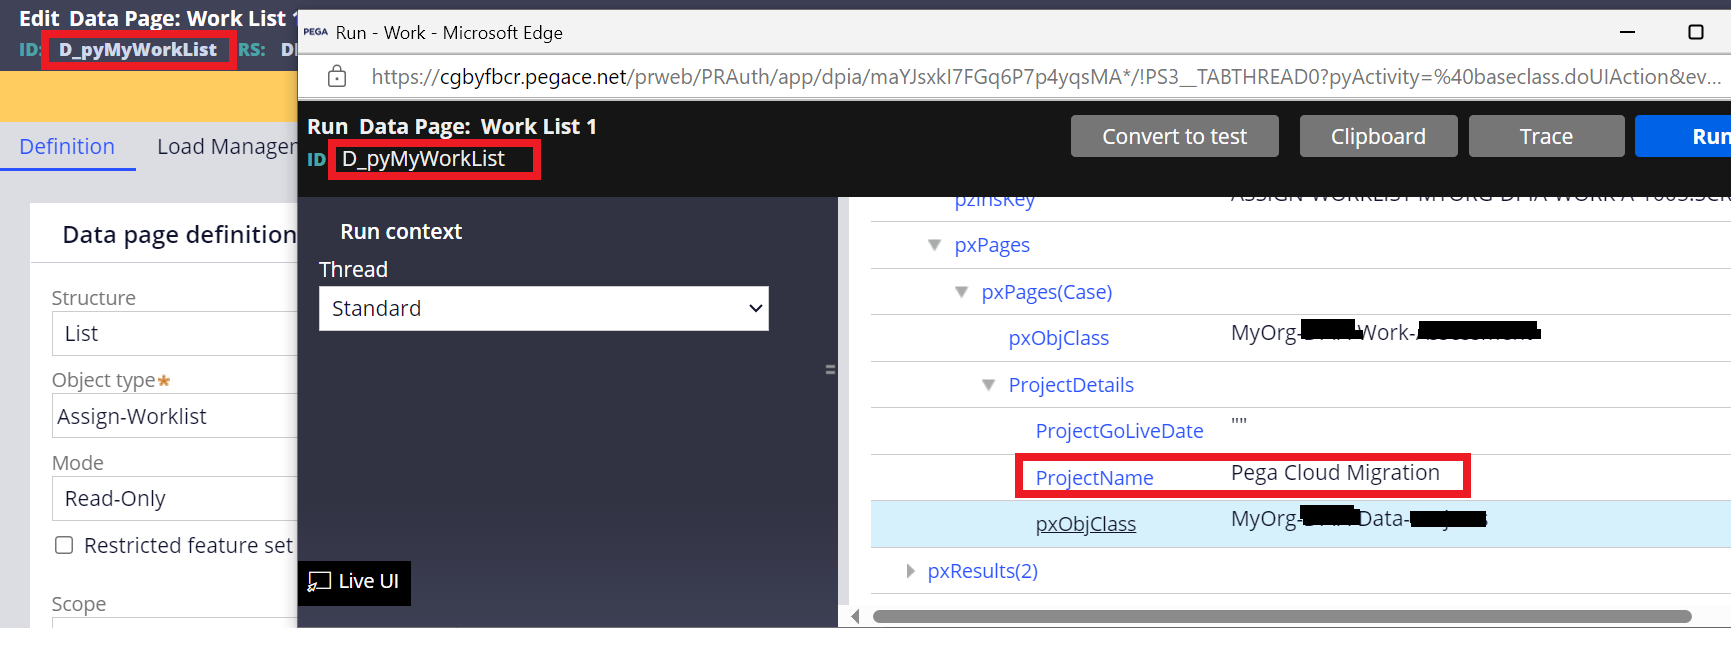1731x648 pixels.
Task: Enable the Restricted feature set checkbox
Action: click(64, 545)
